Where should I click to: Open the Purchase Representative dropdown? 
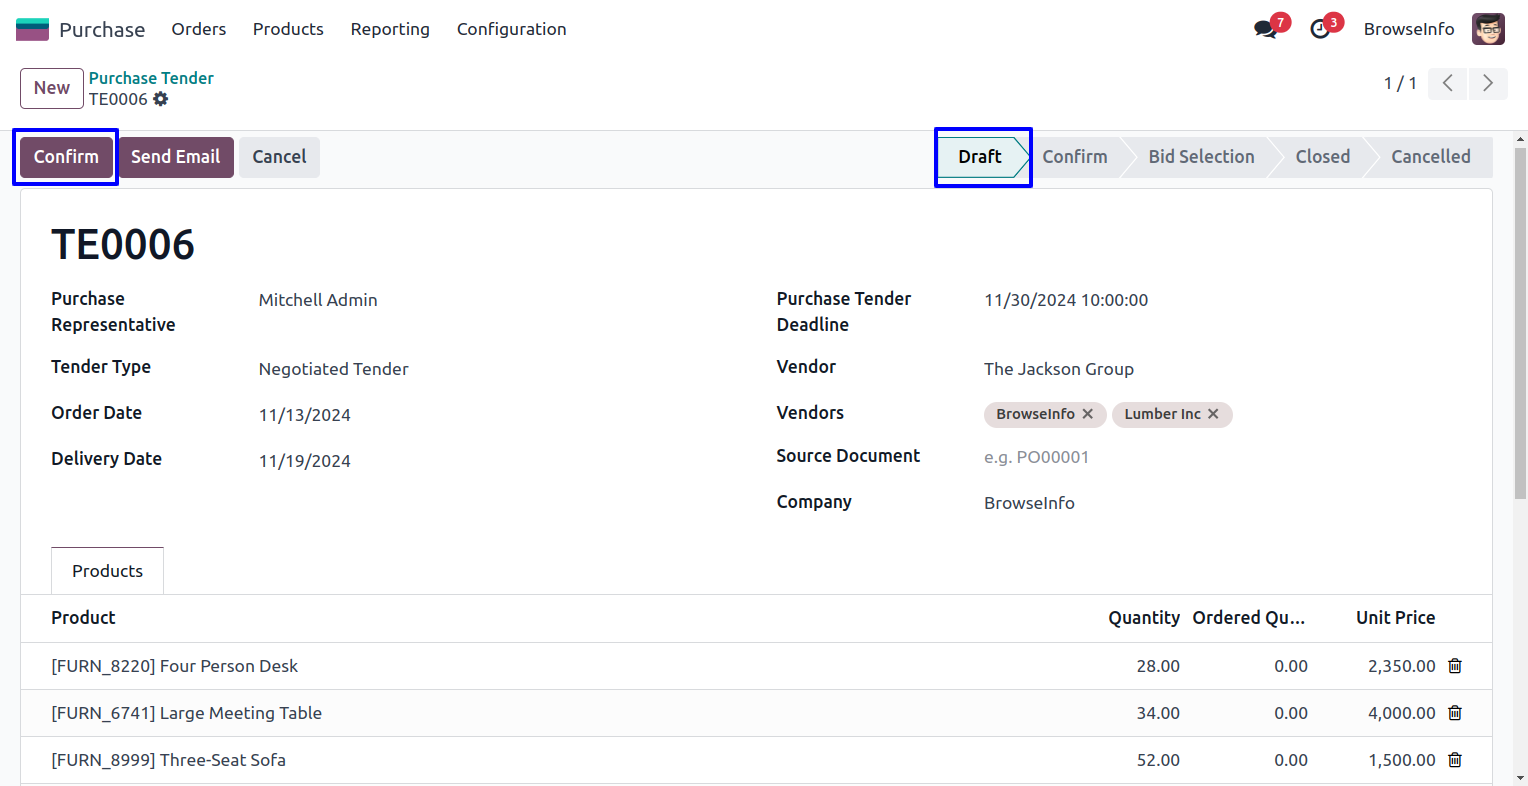pyautogui.click(x=500, y=300)
